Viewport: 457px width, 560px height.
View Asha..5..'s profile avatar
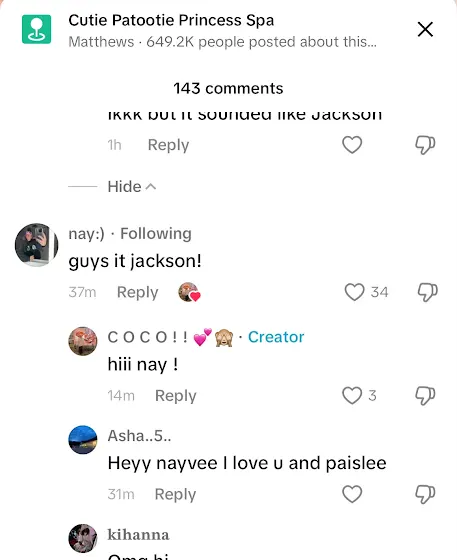(x=83, y=440)
